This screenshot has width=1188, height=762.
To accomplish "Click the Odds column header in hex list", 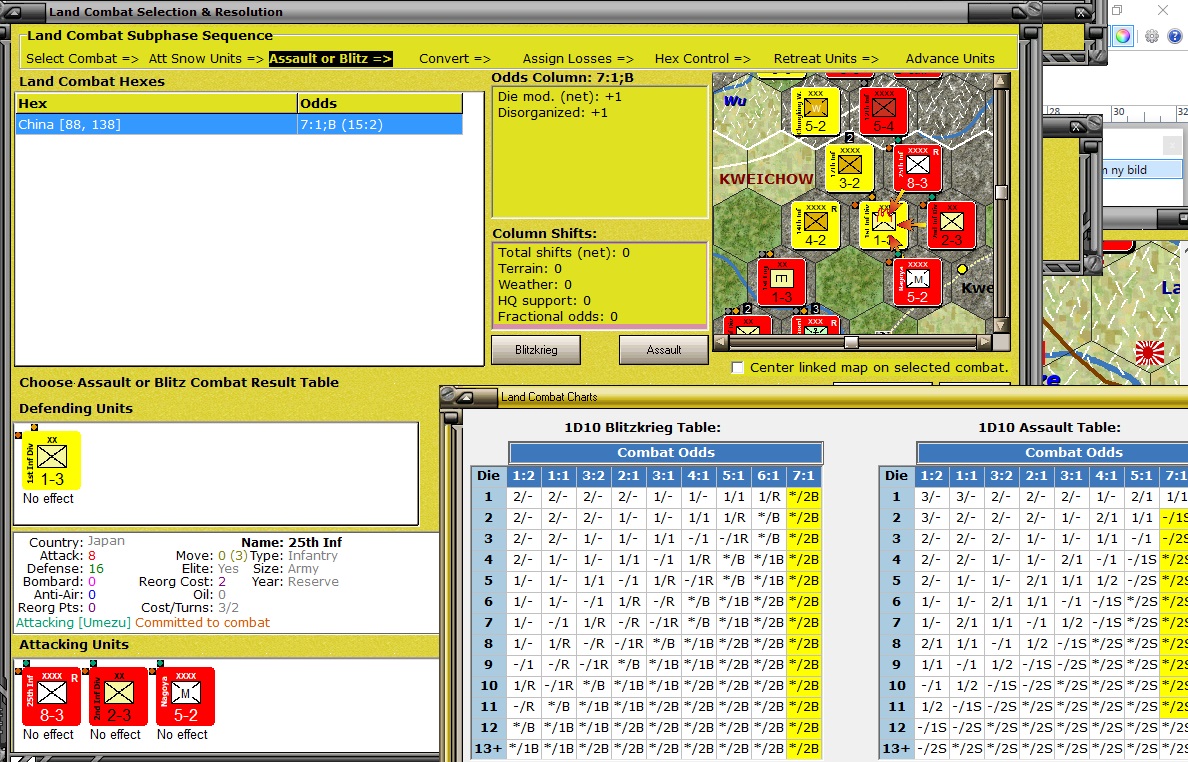I will pyautogui.click(x=380, y=103).
